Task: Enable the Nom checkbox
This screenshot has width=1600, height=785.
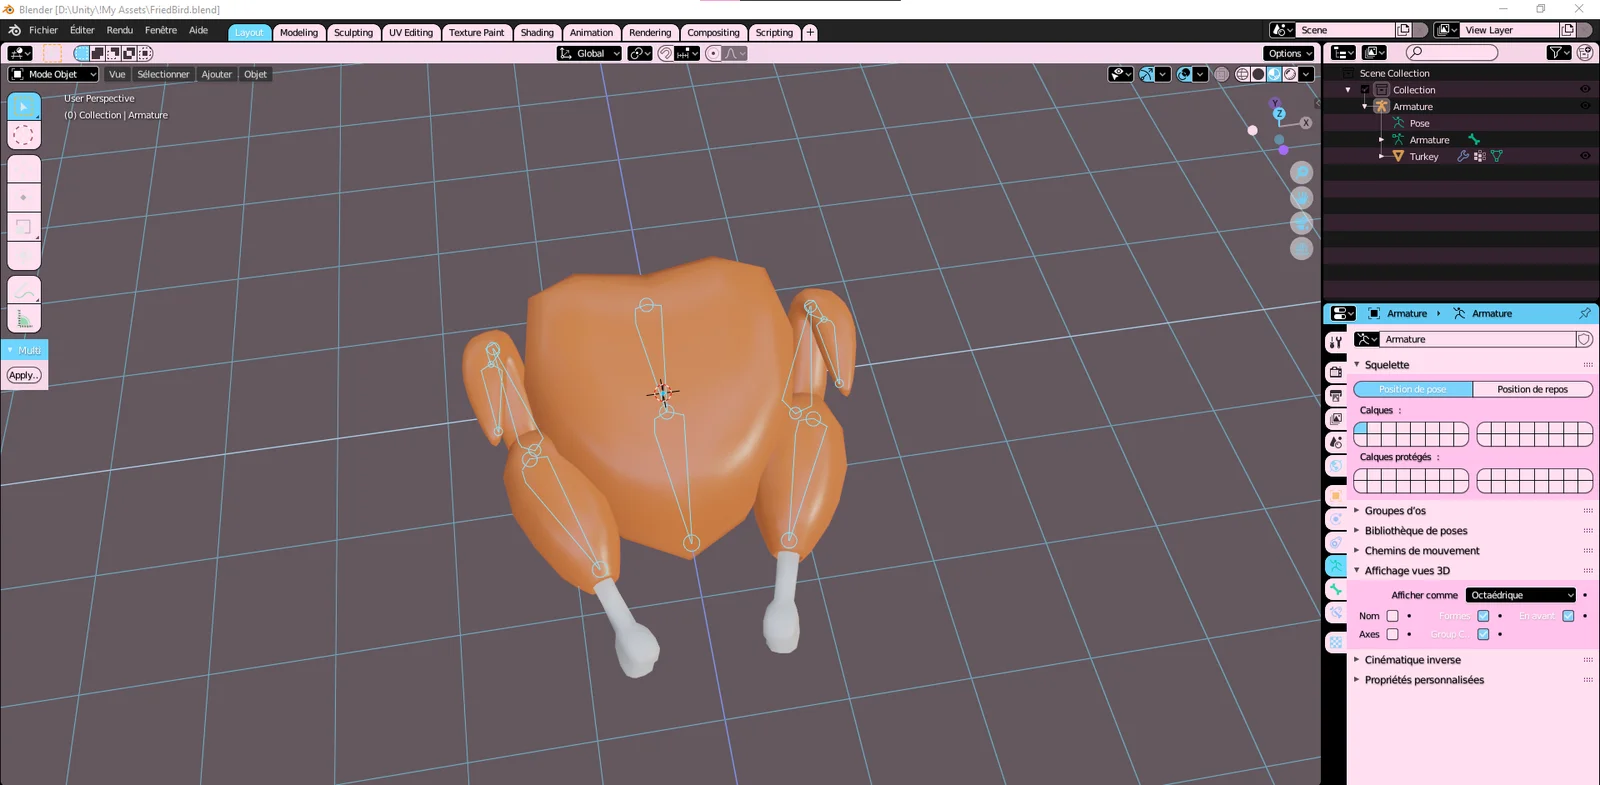Action: [x=1392, y=616]
